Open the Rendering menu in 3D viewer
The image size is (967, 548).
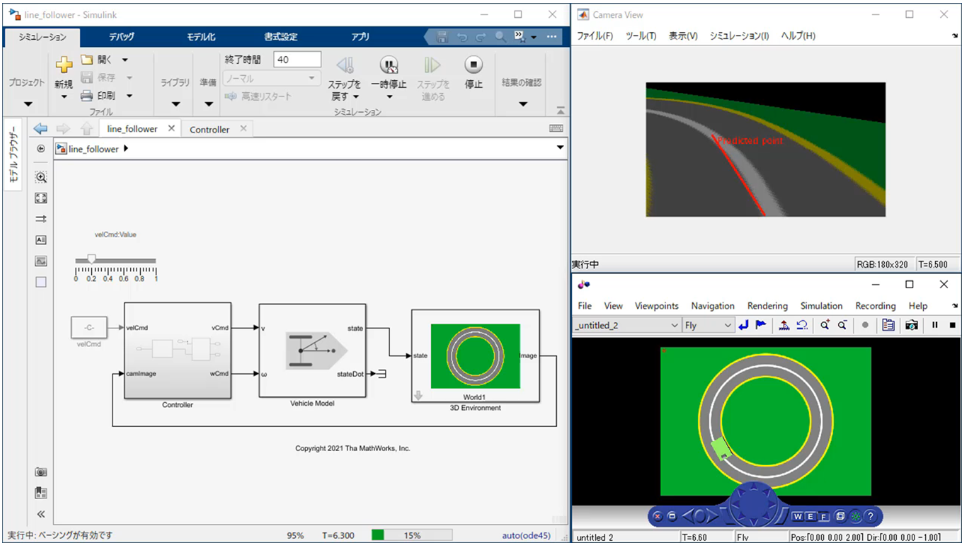(x=767, y=306)
